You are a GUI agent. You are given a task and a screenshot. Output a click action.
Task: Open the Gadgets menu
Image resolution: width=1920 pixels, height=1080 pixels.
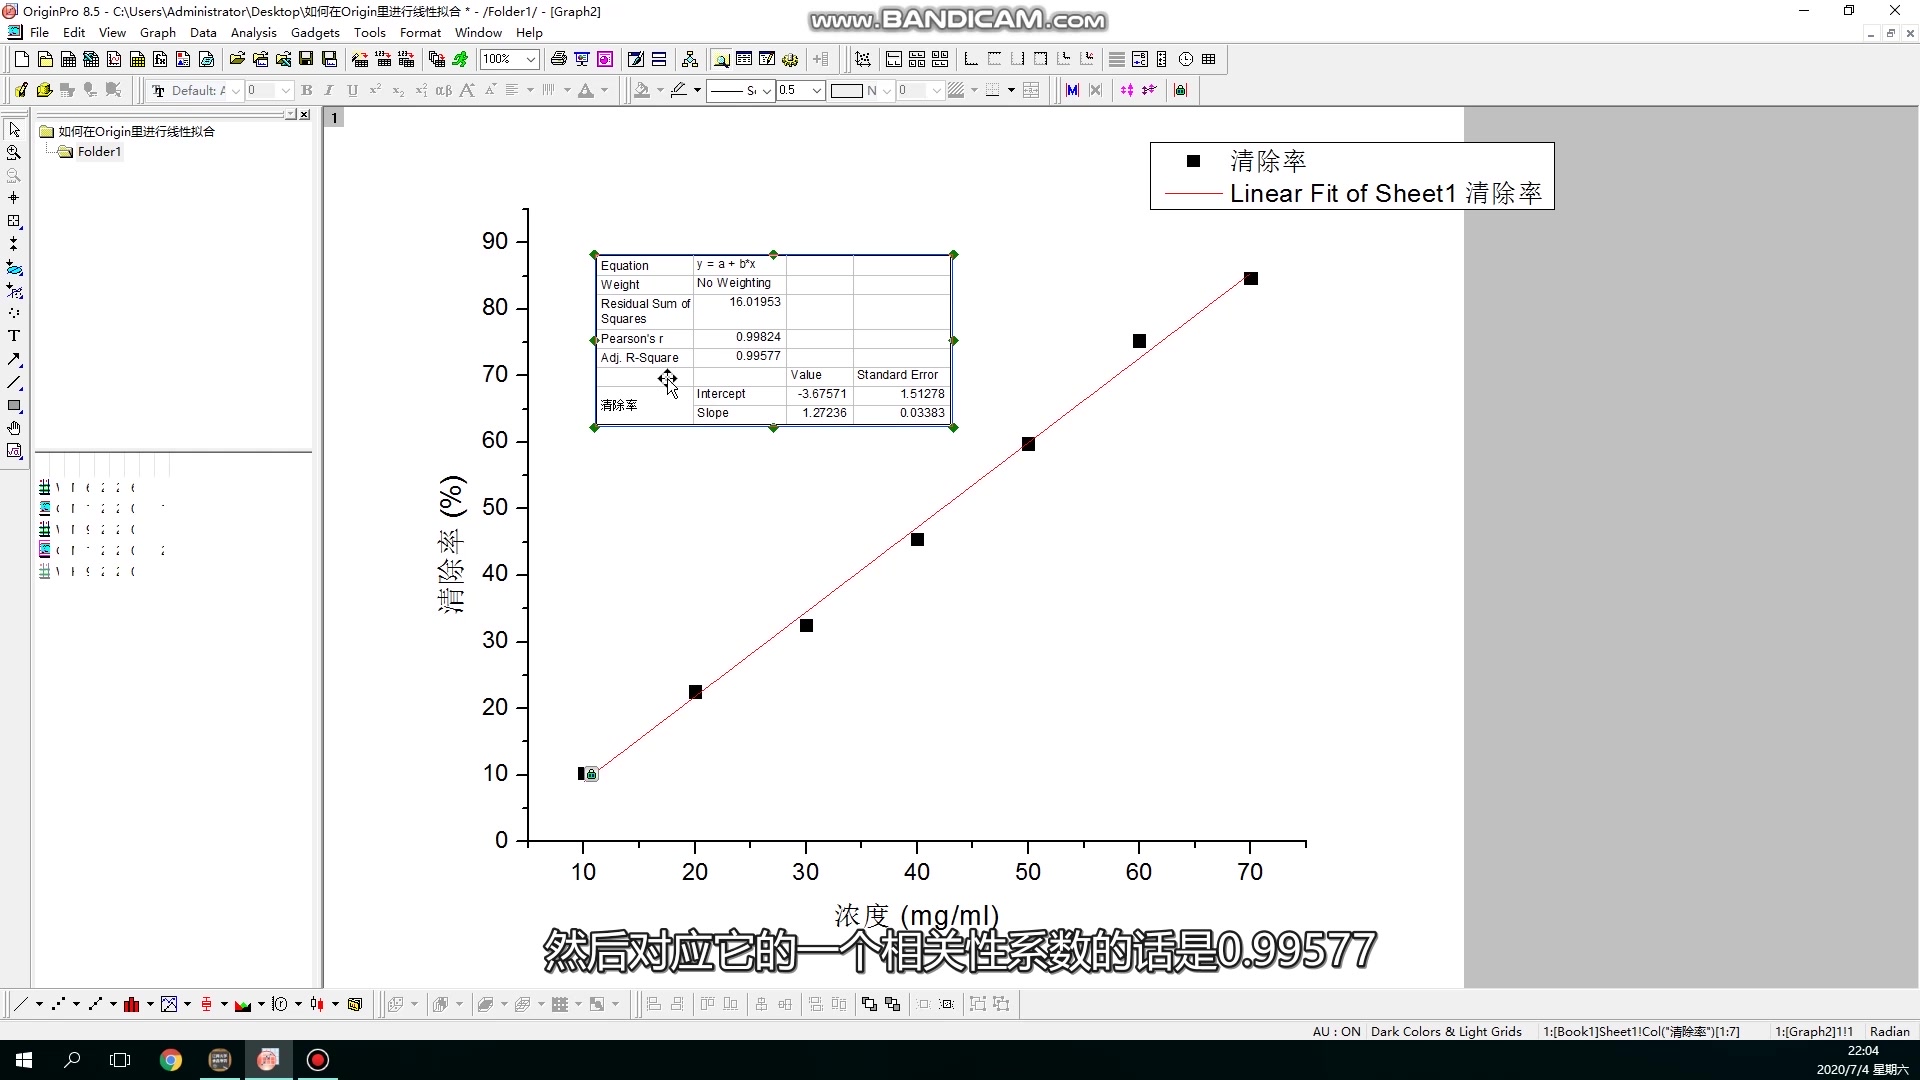click(315, 32)
